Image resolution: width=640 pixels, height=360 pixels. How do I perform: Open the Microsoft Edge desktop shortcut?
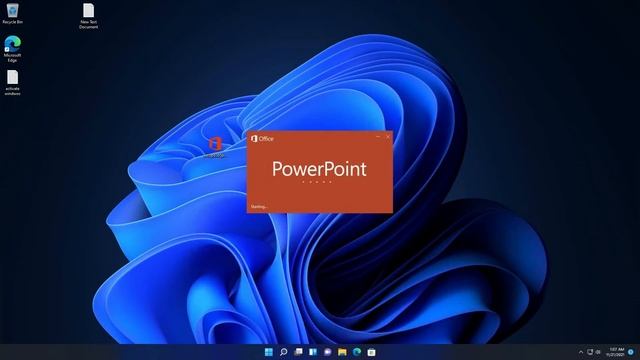[12, 49]
